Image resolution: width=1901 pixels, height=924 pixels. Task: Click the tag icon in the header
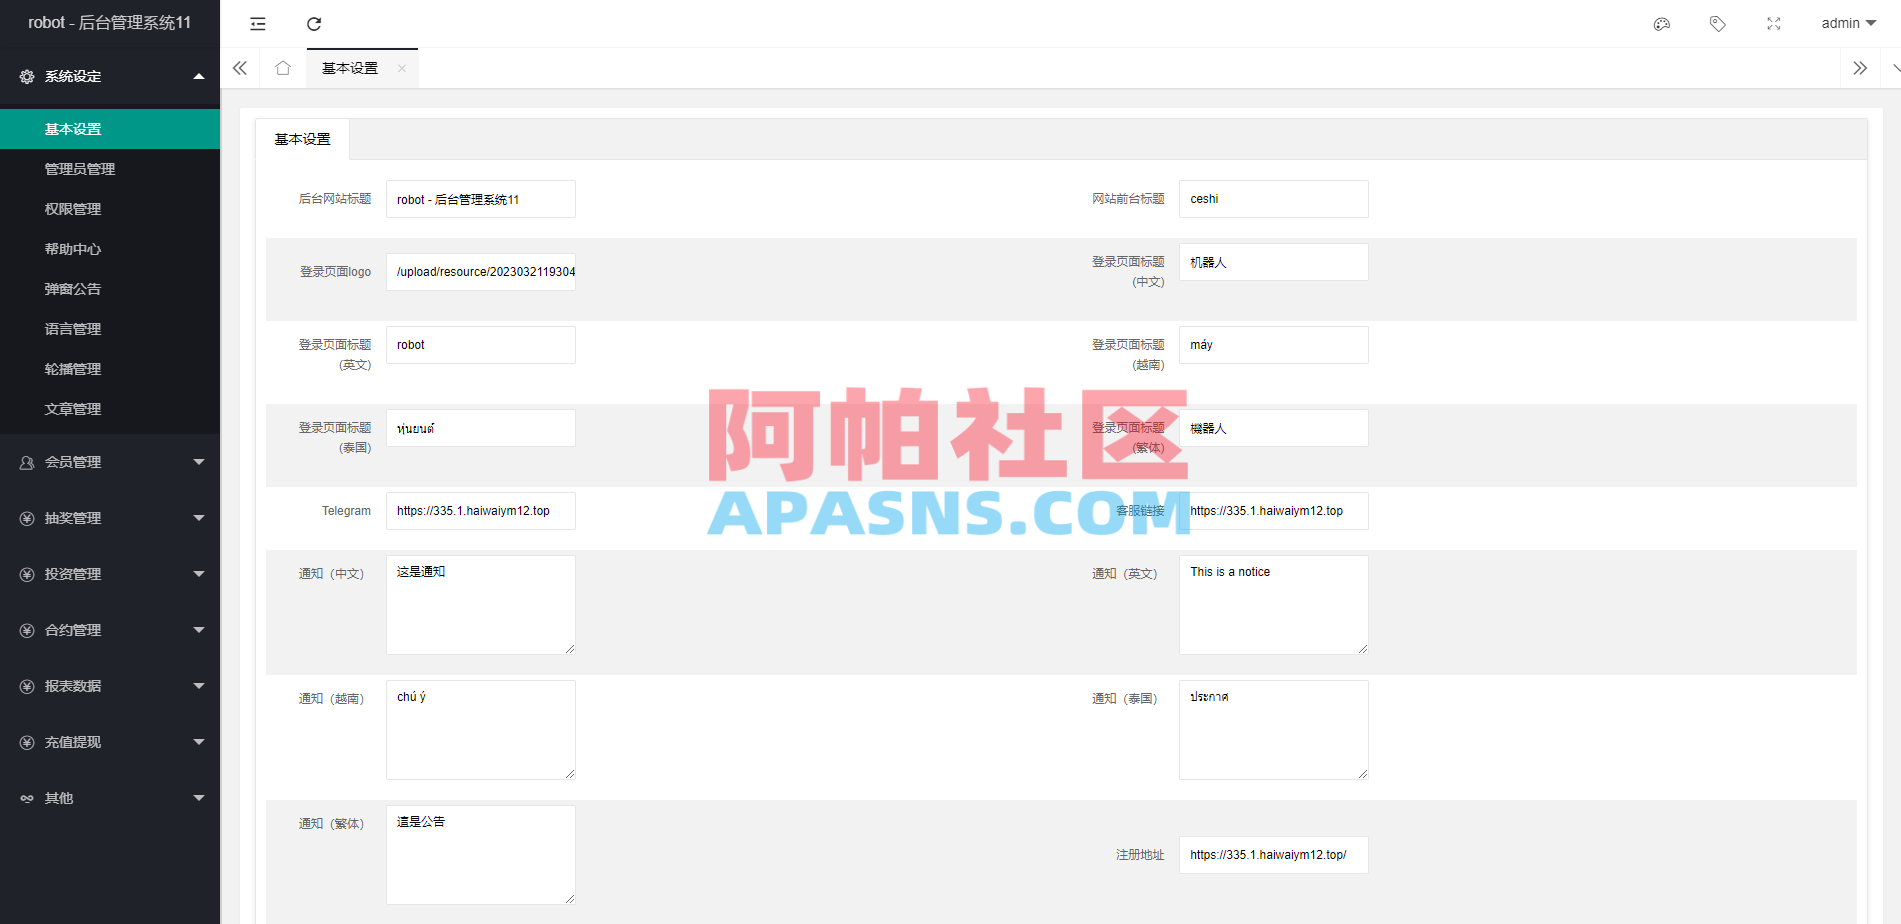(x=1717, y=23)
